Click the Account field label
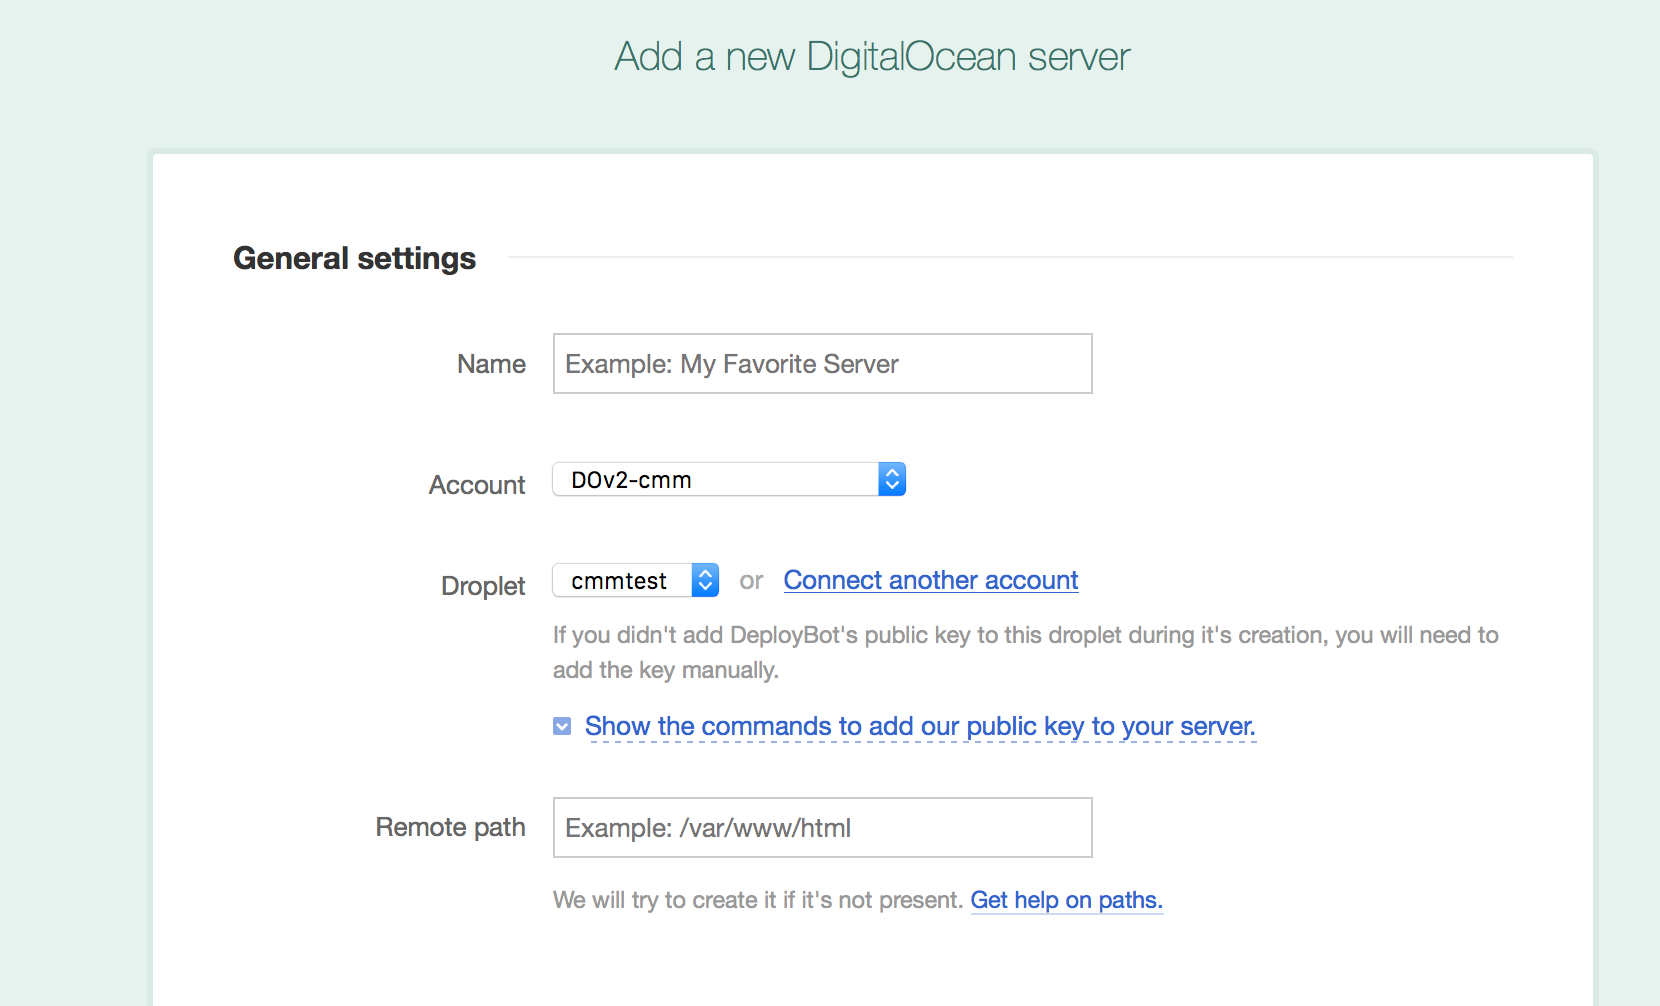This screenshot has width=1660, height=1006. click(x=477, y=485)
